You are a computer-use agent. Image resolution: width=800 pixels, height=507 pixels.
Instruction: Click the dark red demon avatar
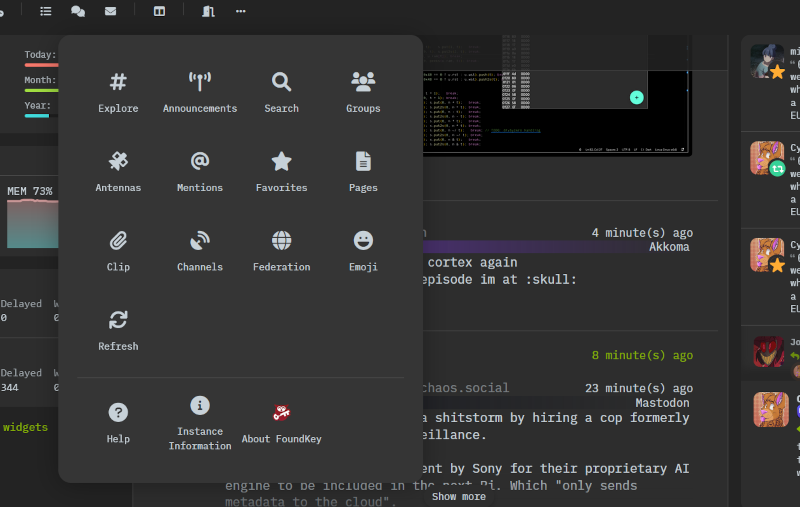pyautogui.click(x=769, y=351)
